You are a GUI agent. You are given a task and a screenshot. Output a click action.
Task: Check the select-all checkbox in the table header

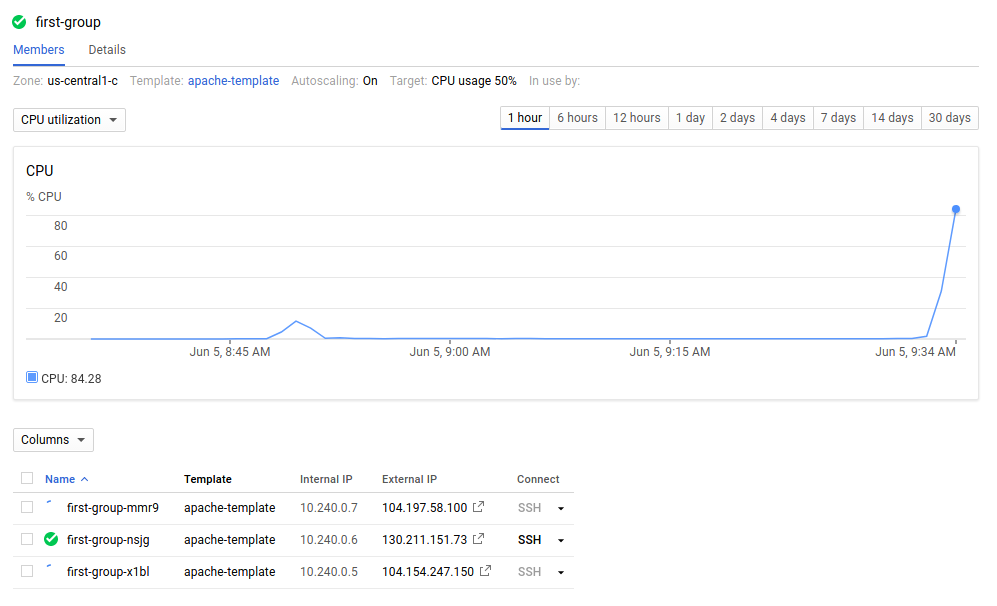26,477
